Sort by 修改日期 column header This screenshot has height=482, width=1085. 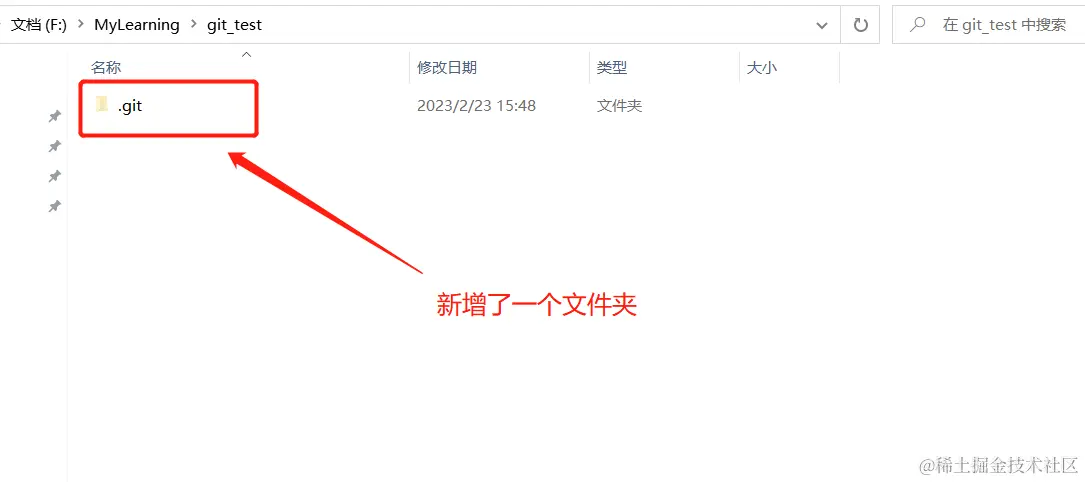447,68
